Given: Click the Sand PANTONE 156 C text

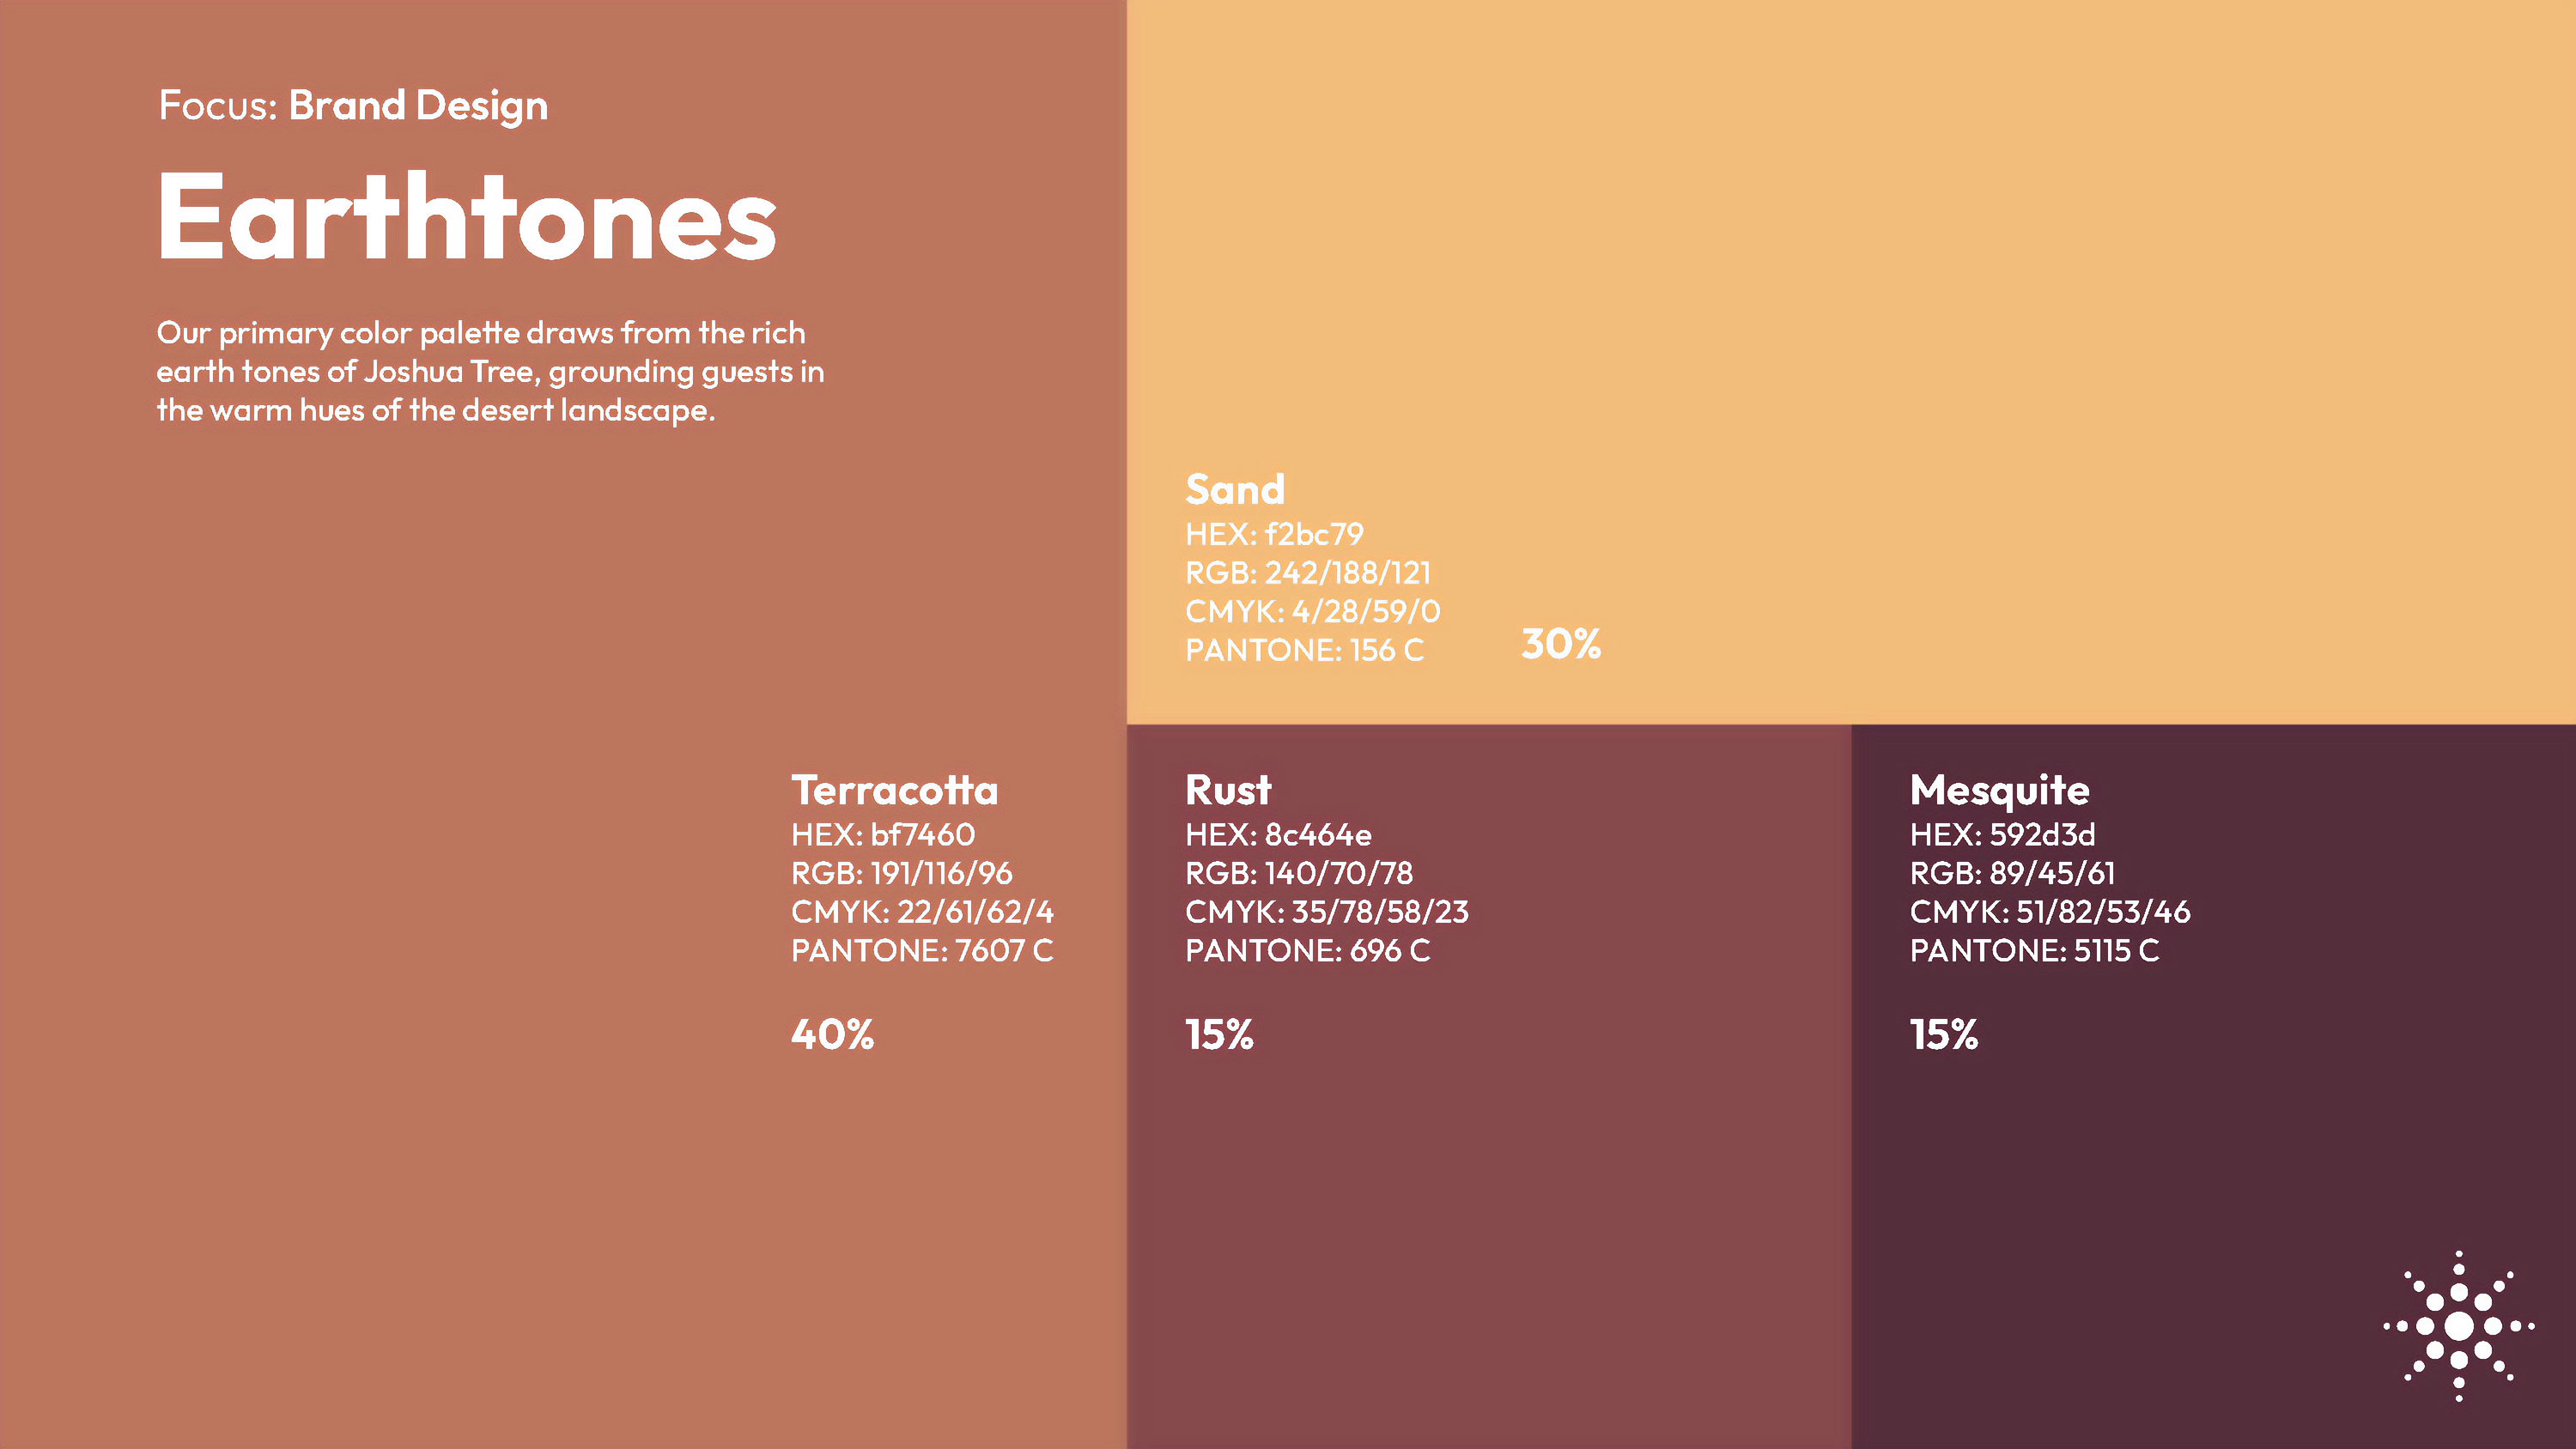Looking at the screenshot, I should tap(1304, 650).
